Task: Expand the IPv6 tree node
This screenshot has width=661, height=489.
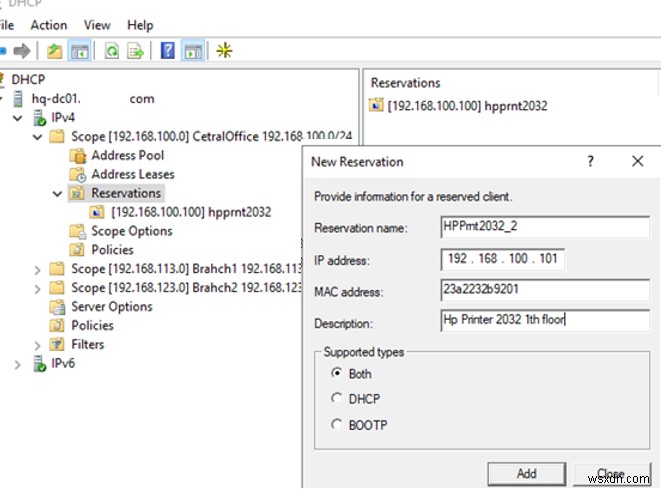Action: 19,364
